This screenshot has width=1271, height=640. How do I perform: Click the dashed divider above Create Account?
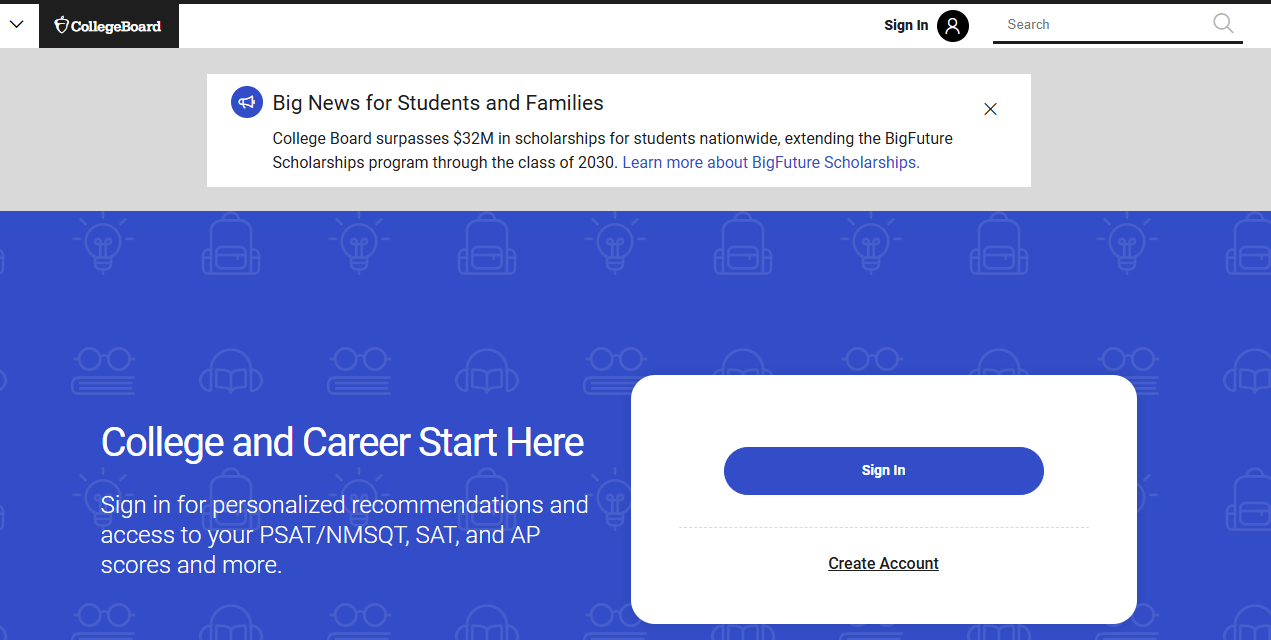click(883, 527)
